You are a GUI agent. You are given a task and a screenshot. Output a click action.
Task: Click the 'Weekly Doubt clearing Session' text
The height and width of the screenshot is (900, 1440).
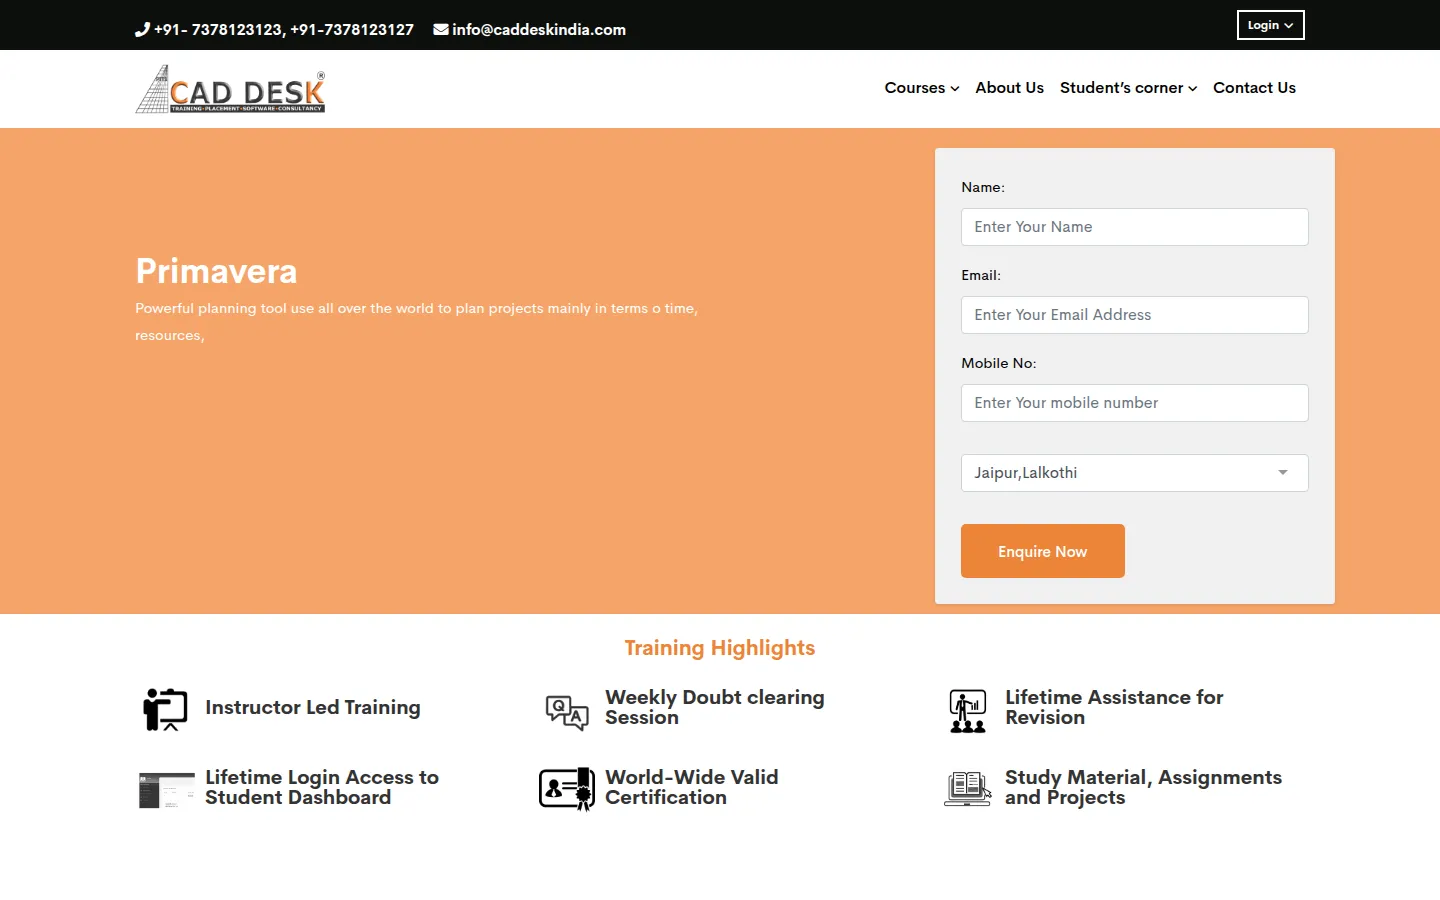pyautogui.click(x=715, y=708)
